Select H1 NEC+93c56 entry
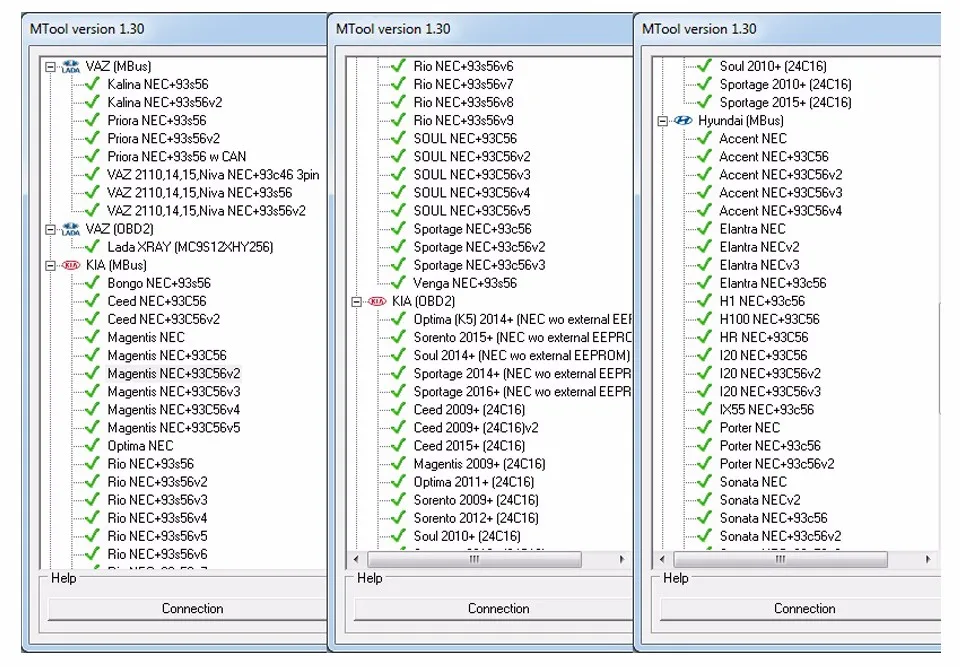Image resolution: width=960 pixels, height=667 pixels. pyautogui.click(x=762, y=301)
